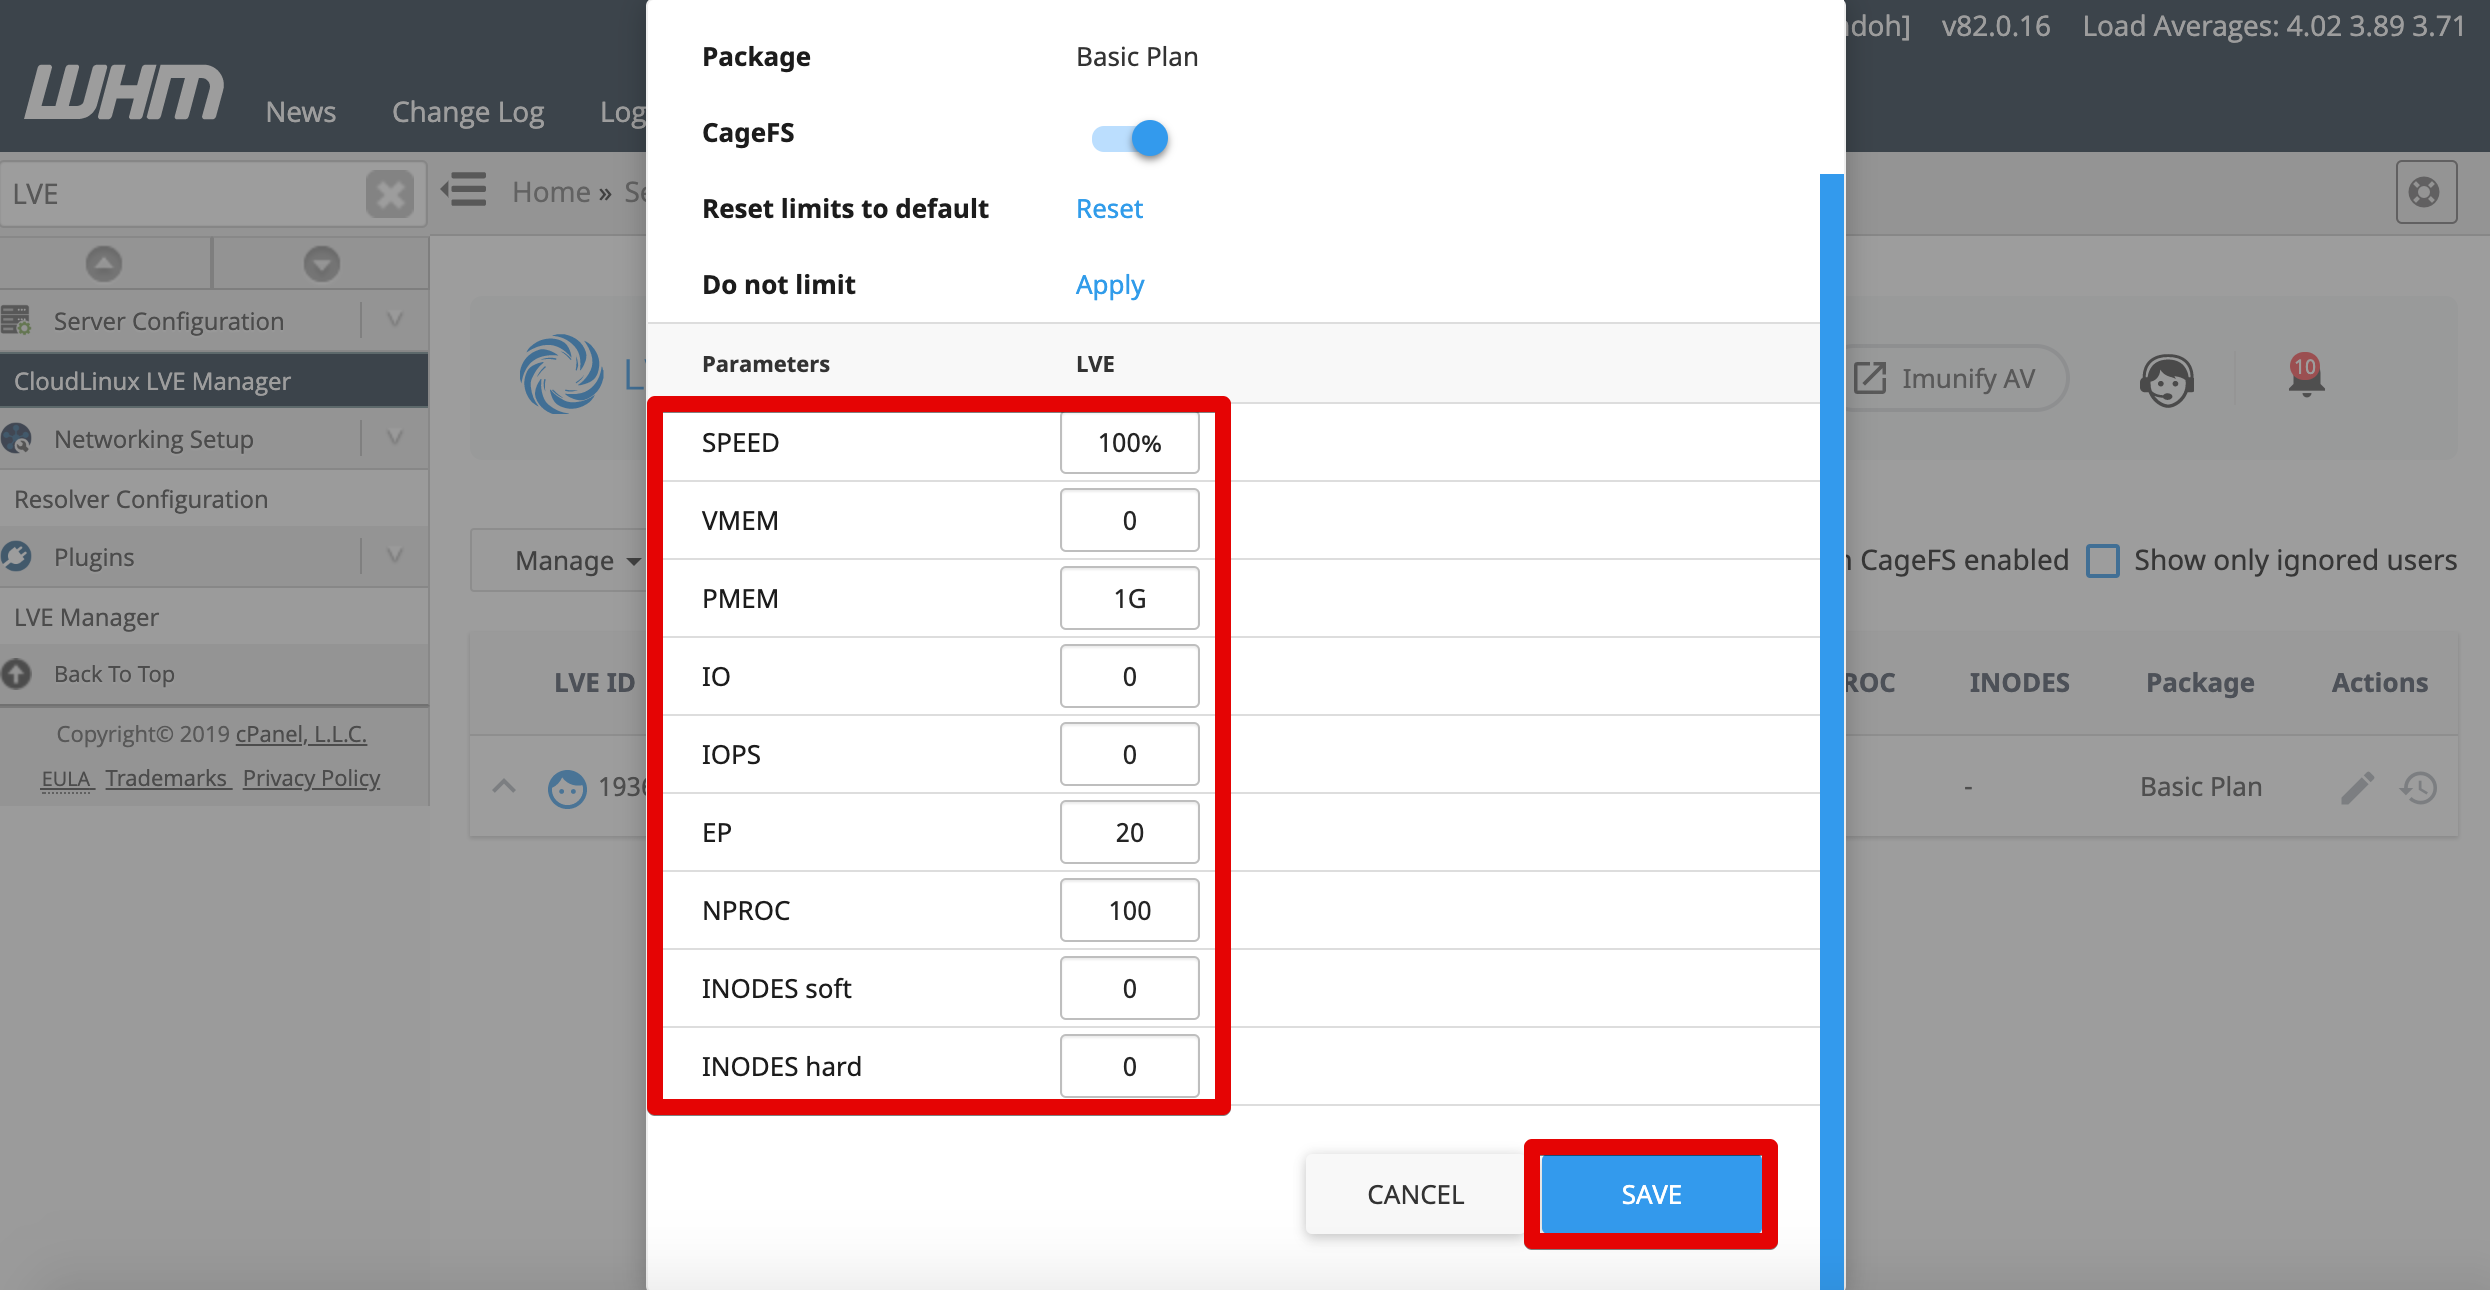Clear the LVE search box icon

pyautogui.click(x=390, y=193)
